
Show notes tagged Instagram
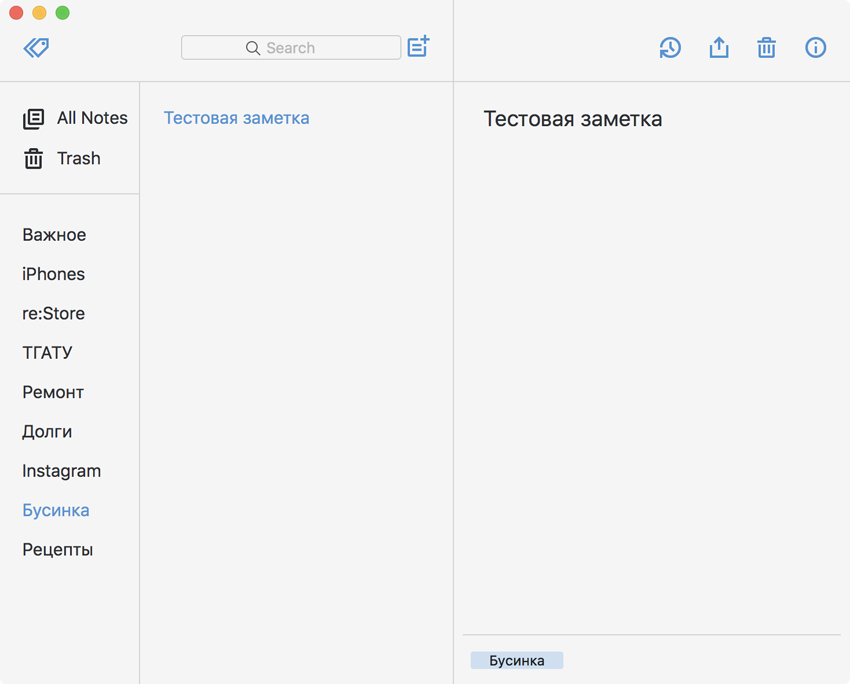pyautogui.click(x=61, y=471)
